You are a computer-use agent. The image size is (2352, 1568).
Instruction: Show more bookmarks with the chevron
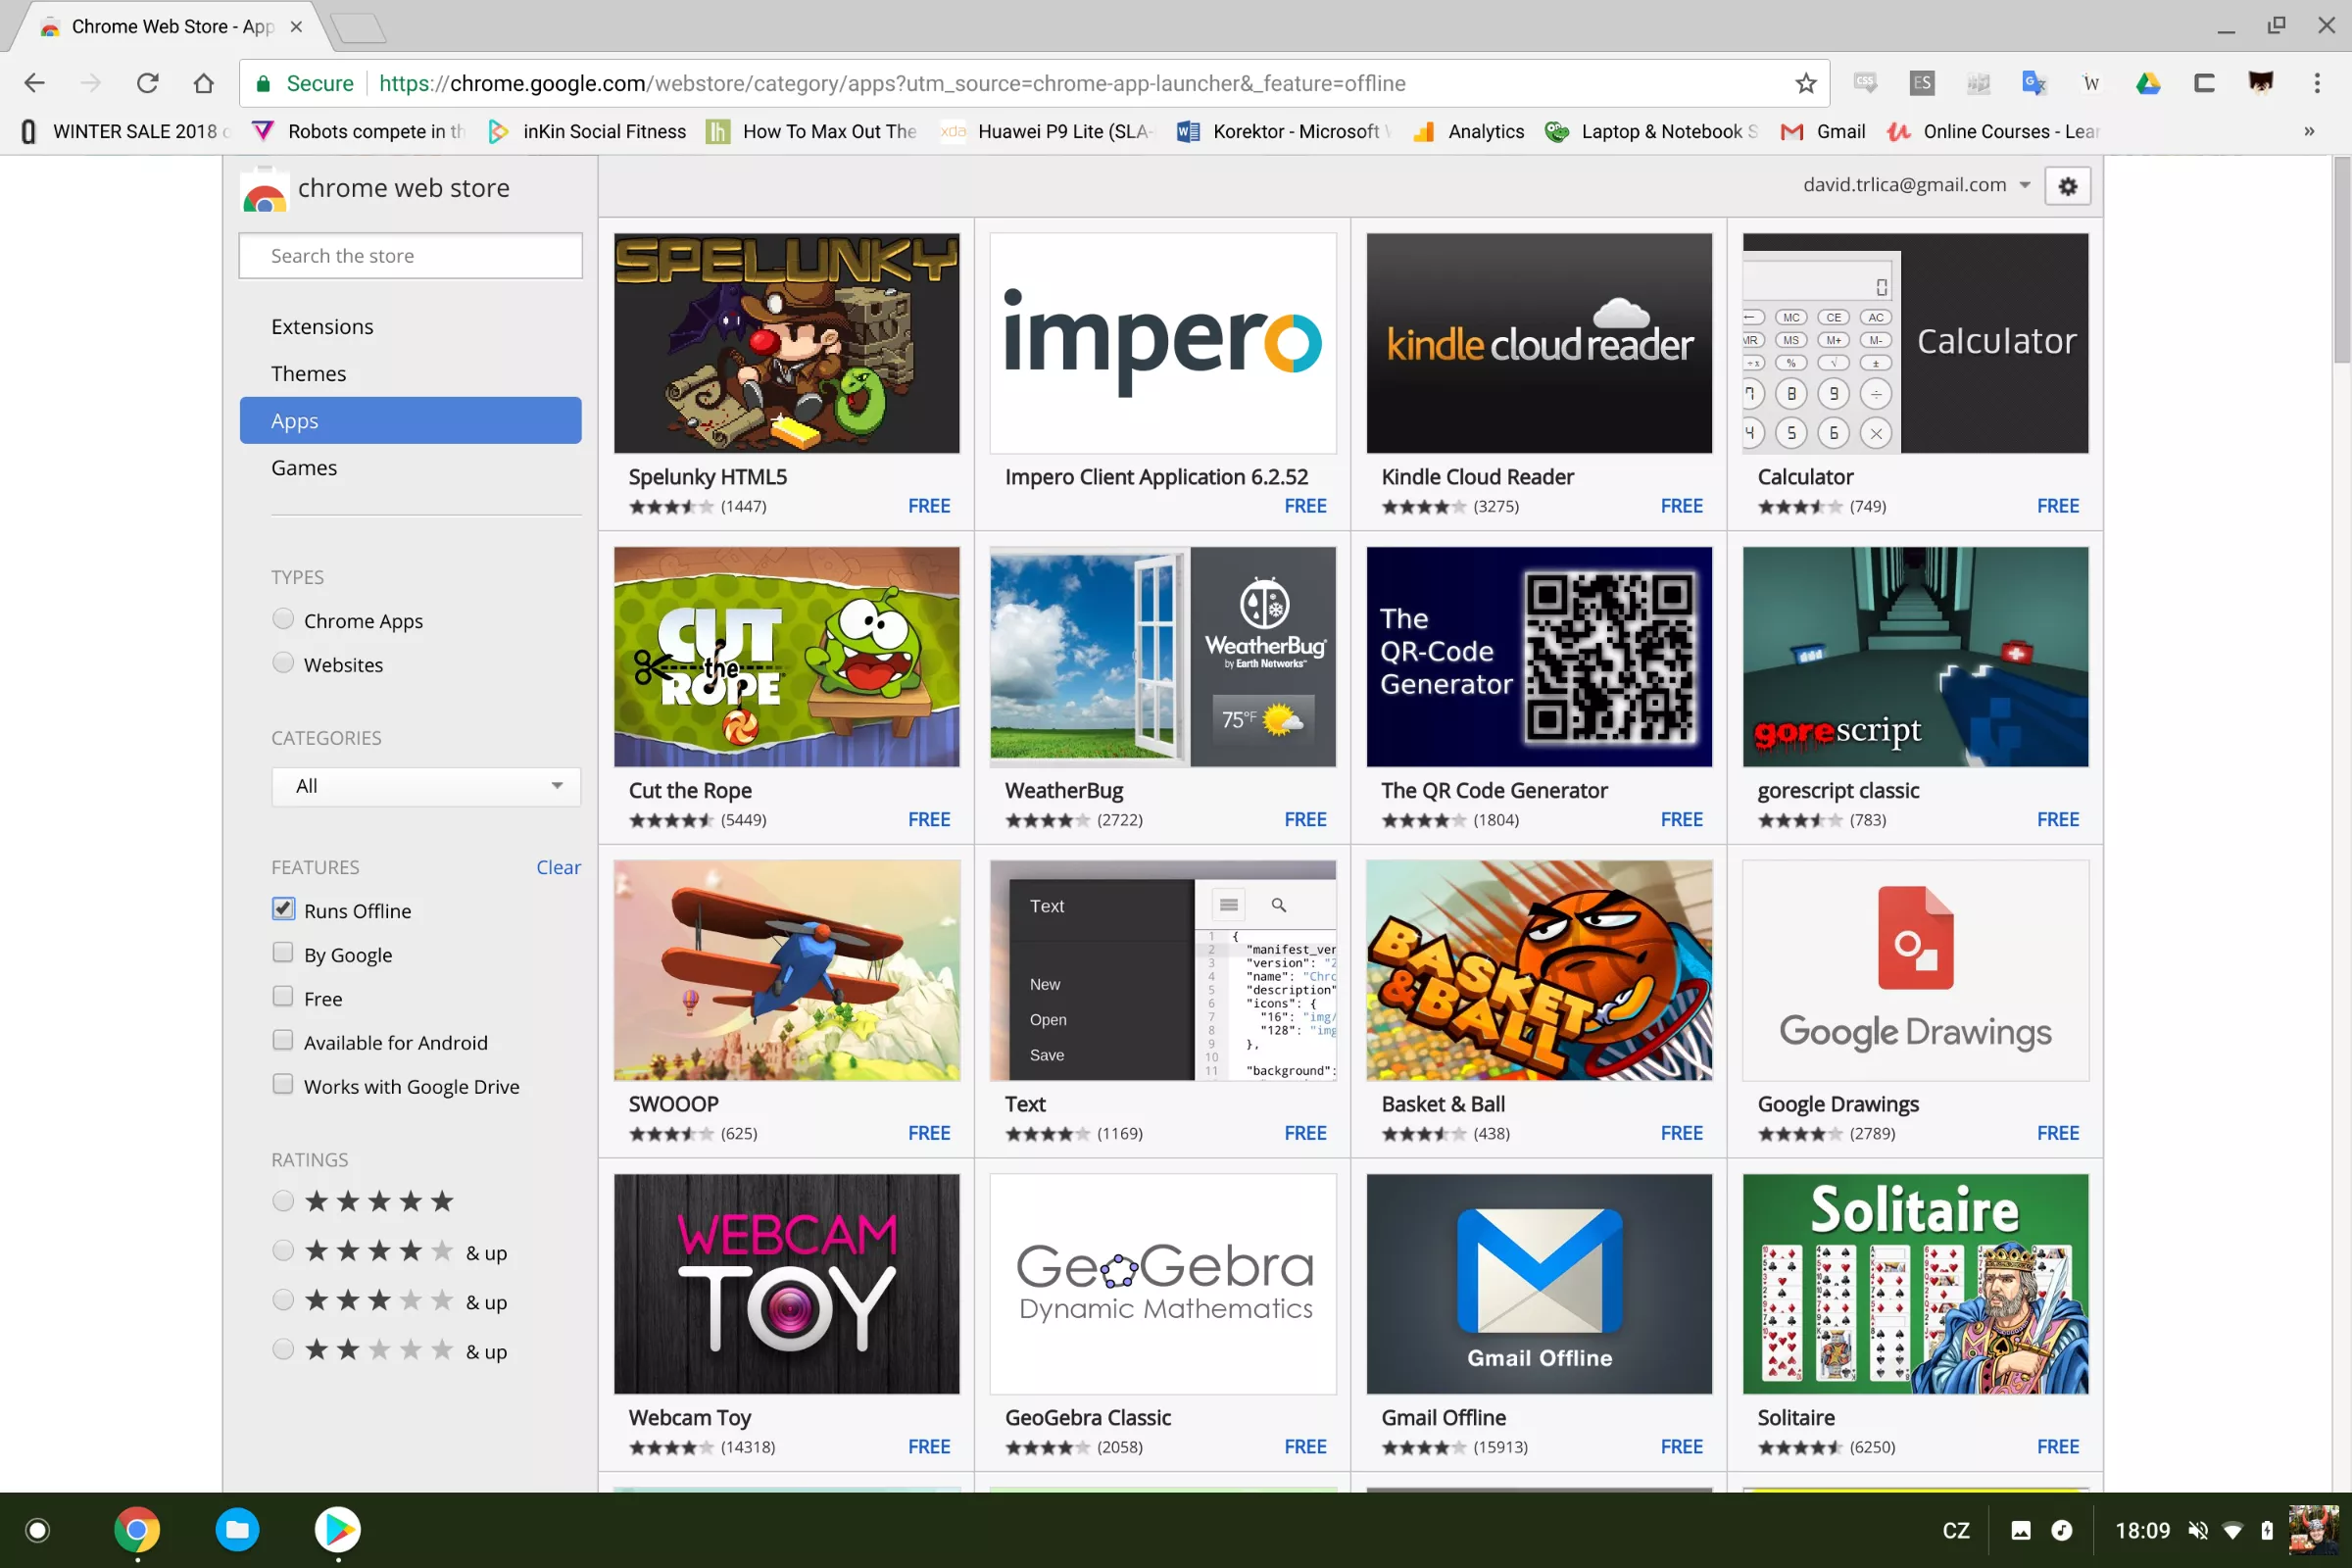point(2309,132)
